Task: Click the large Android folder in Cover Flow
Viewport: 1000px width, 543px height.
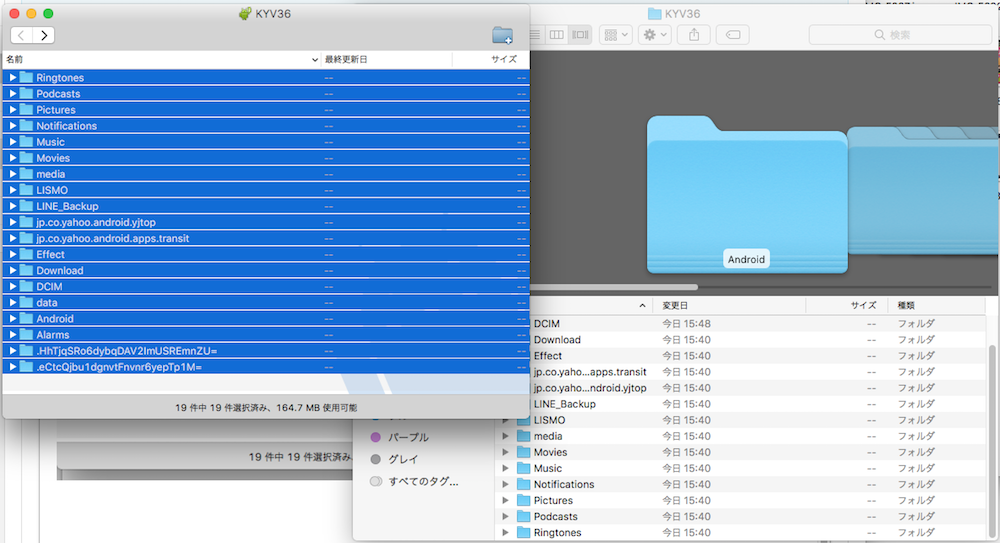Action: [x=746, y=195]
